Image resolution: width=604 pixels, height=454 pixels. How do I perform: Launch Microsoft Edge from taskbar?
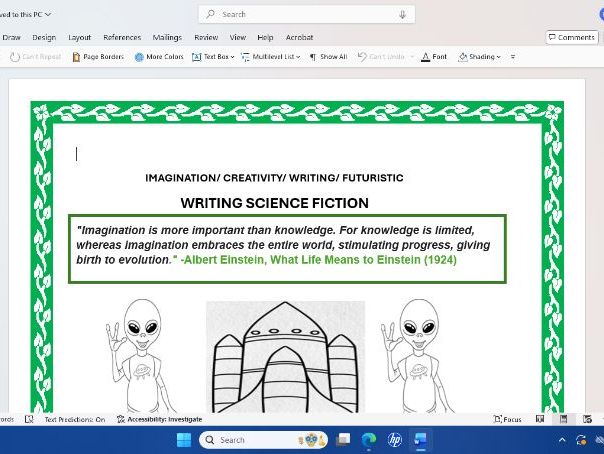(369, 440)
